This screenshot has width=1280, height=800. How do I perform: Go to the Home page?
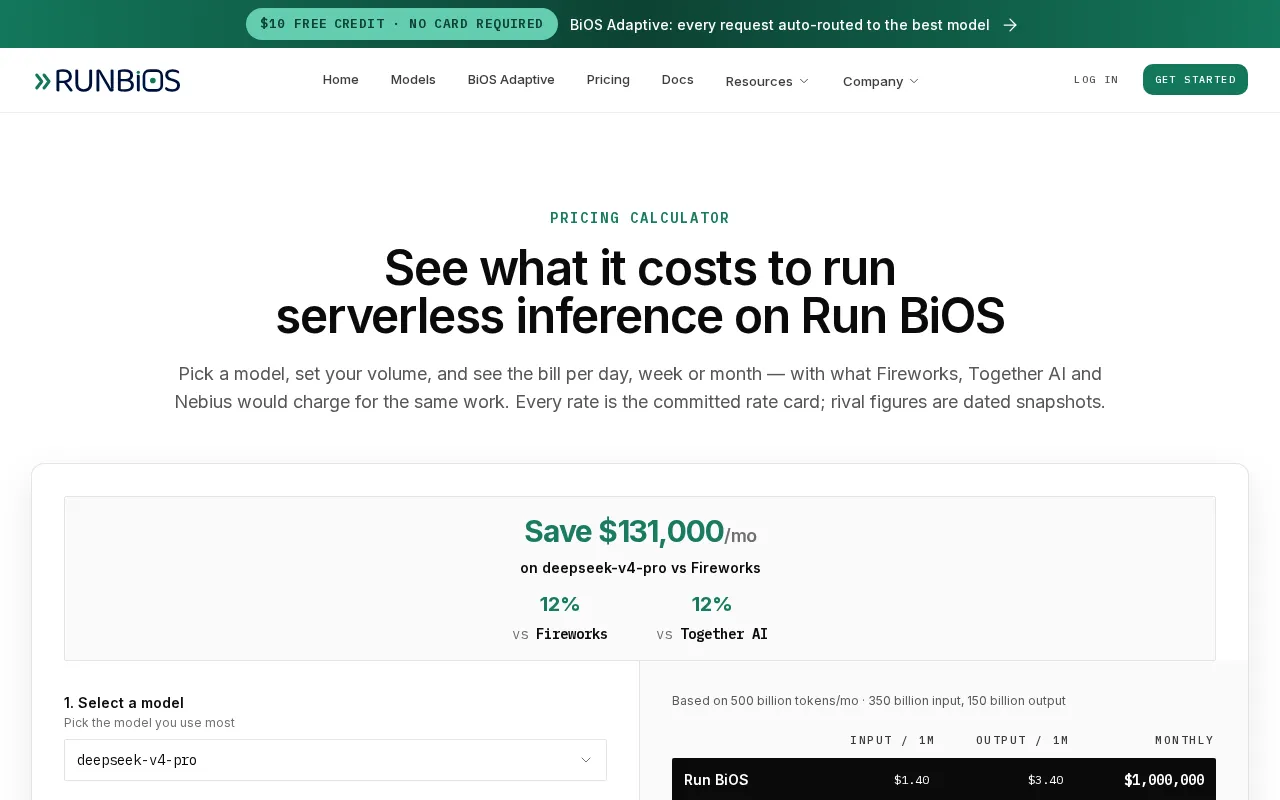click(x=340, y=79)
